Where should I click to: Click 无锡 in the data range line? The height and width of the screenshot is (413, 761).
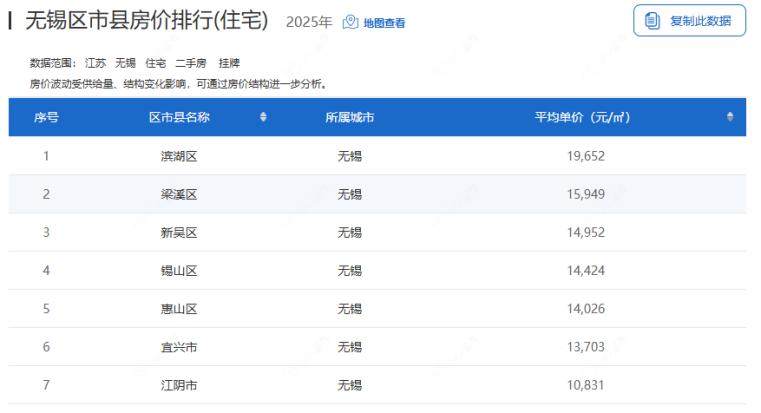(125, 63)
